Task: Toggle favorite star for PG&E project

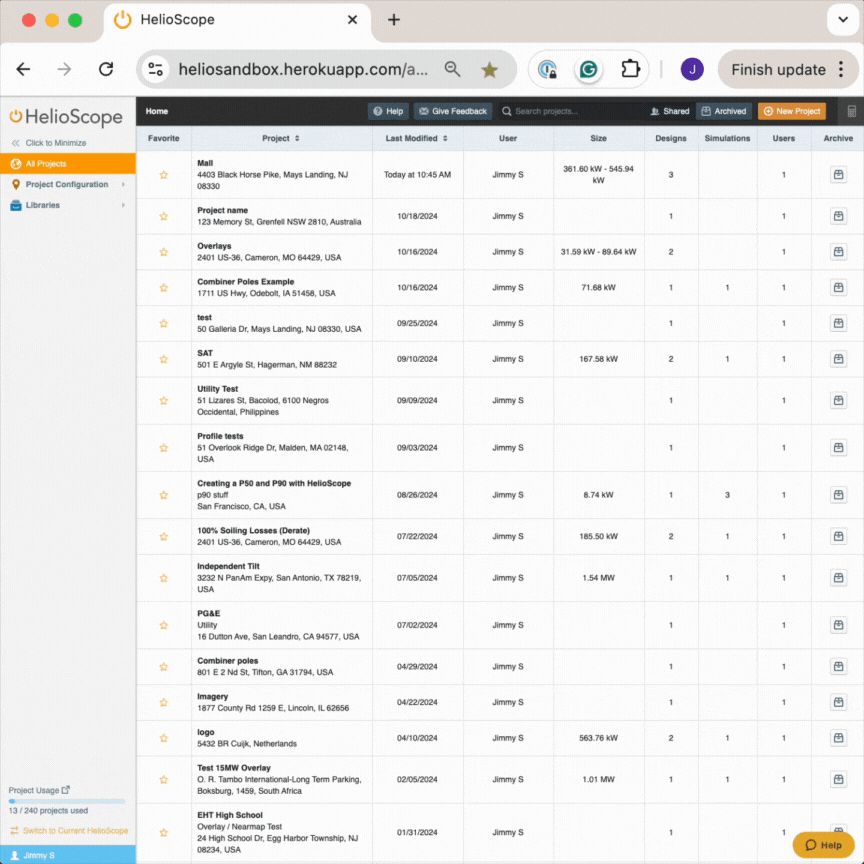Action: [x=164, y=625]
